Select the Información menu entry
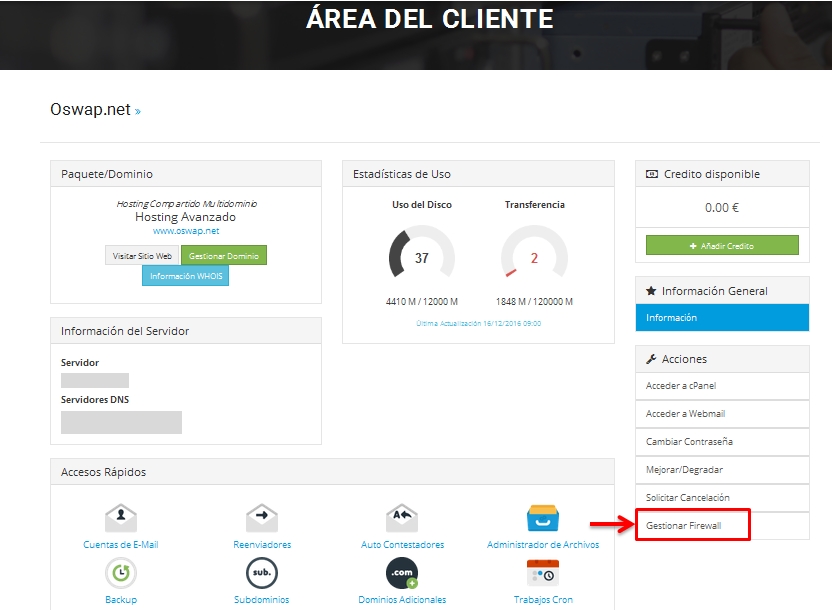 722,317
